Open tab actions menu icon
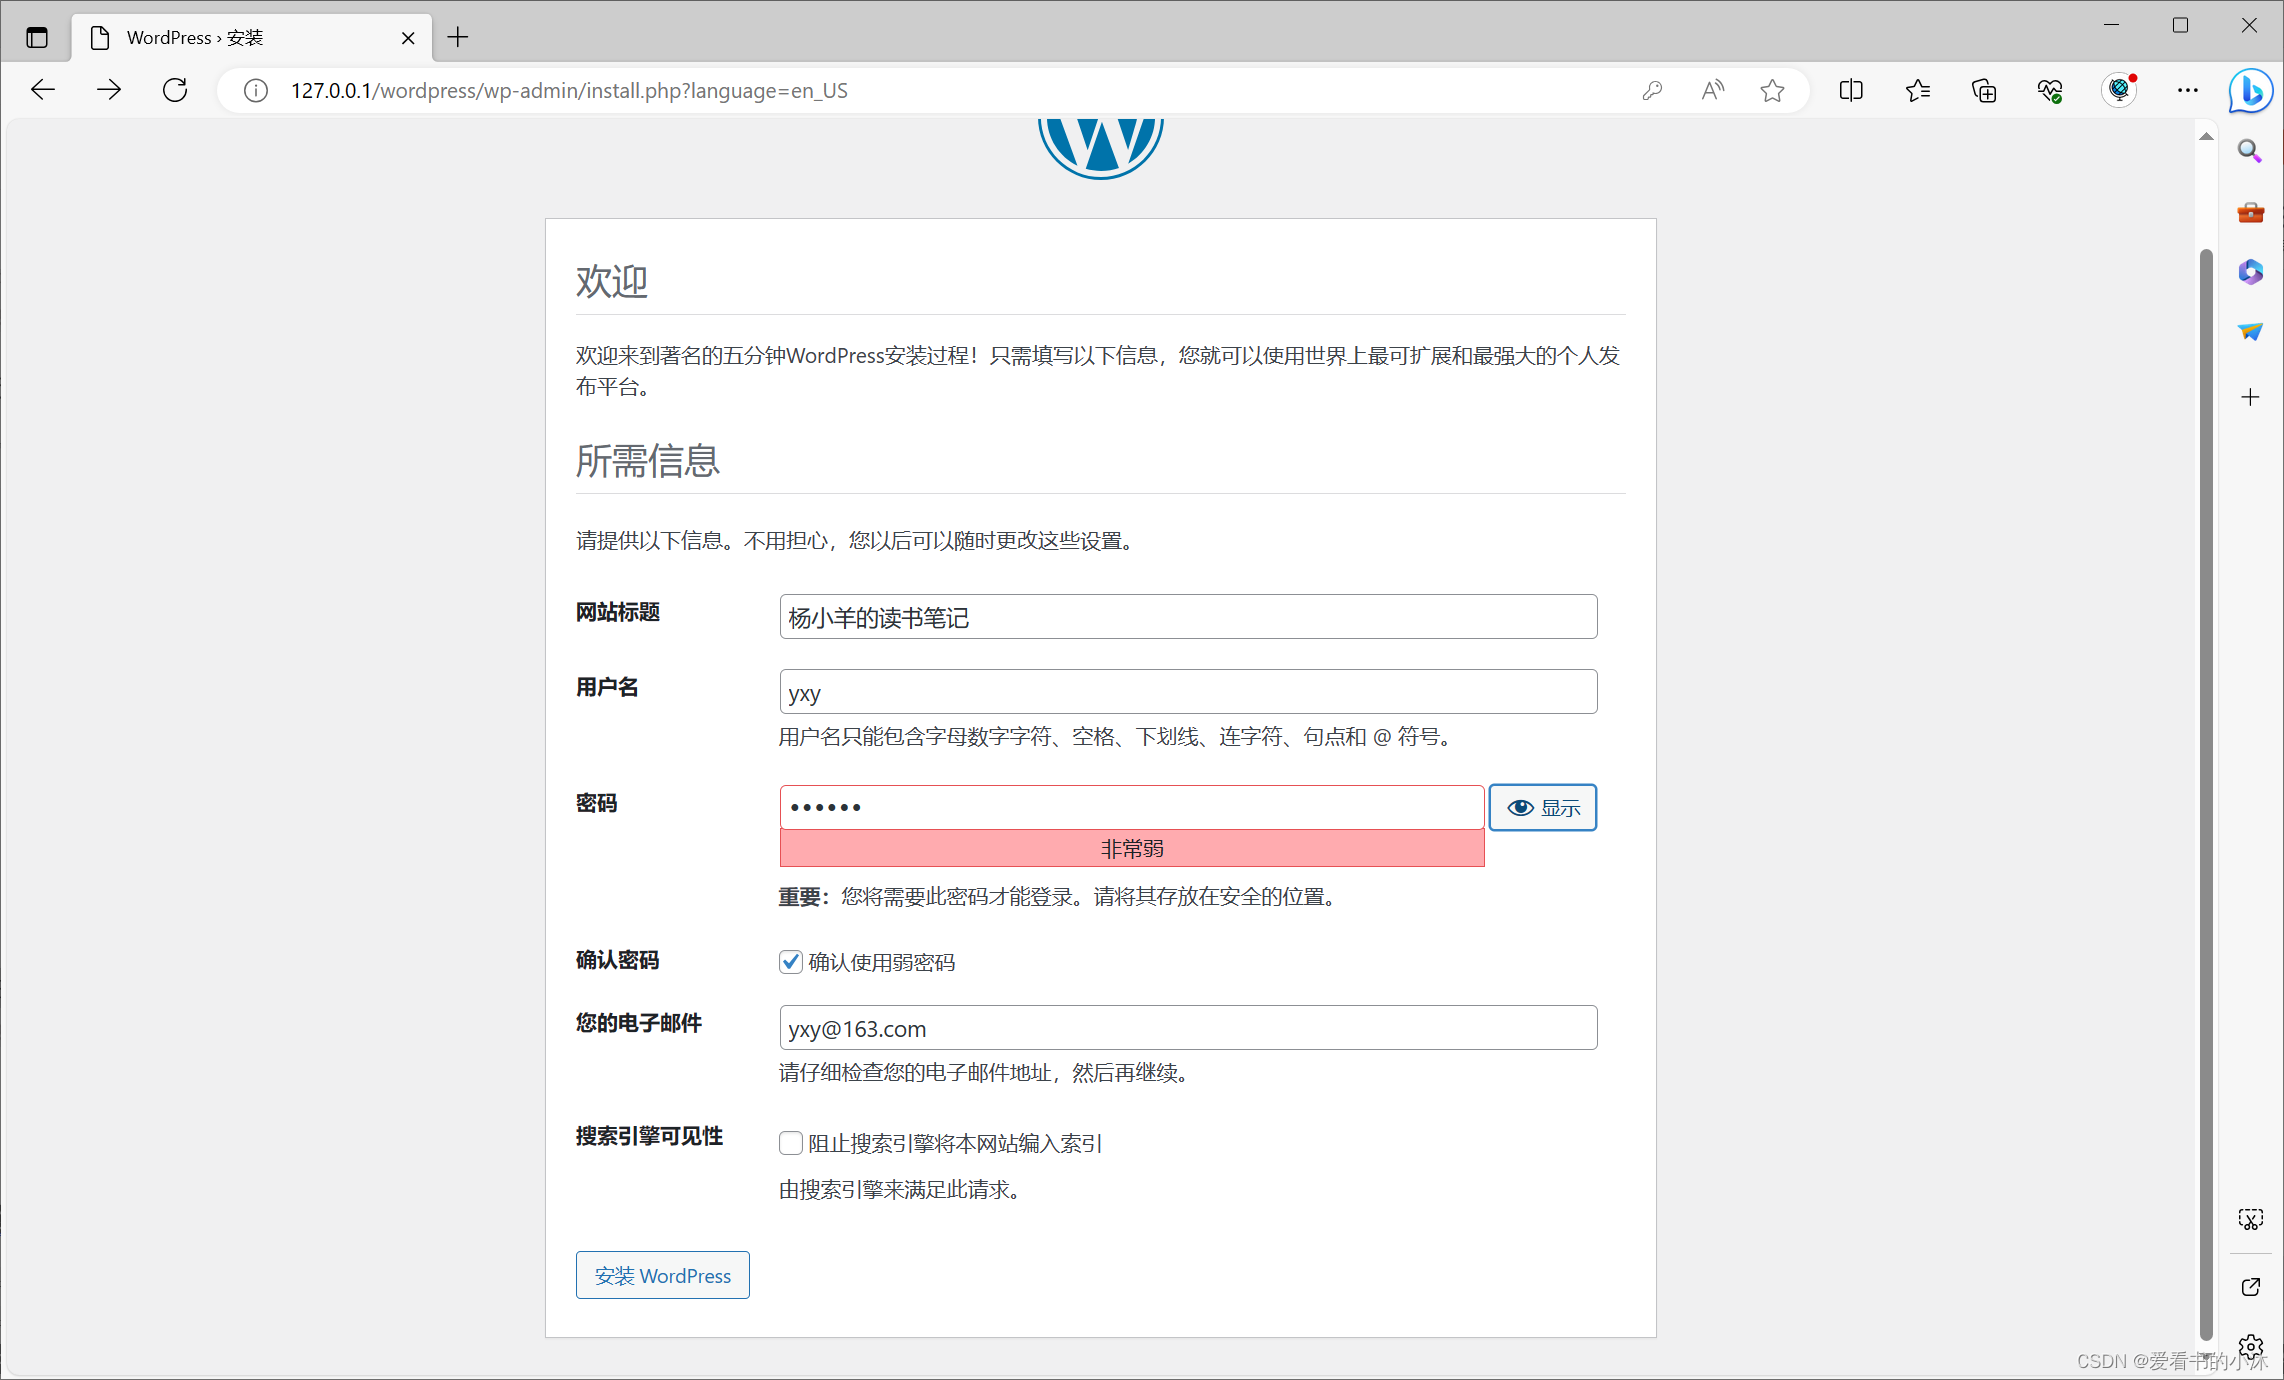The height and width of the screenshot is (1380, 2284). point(37,38)
